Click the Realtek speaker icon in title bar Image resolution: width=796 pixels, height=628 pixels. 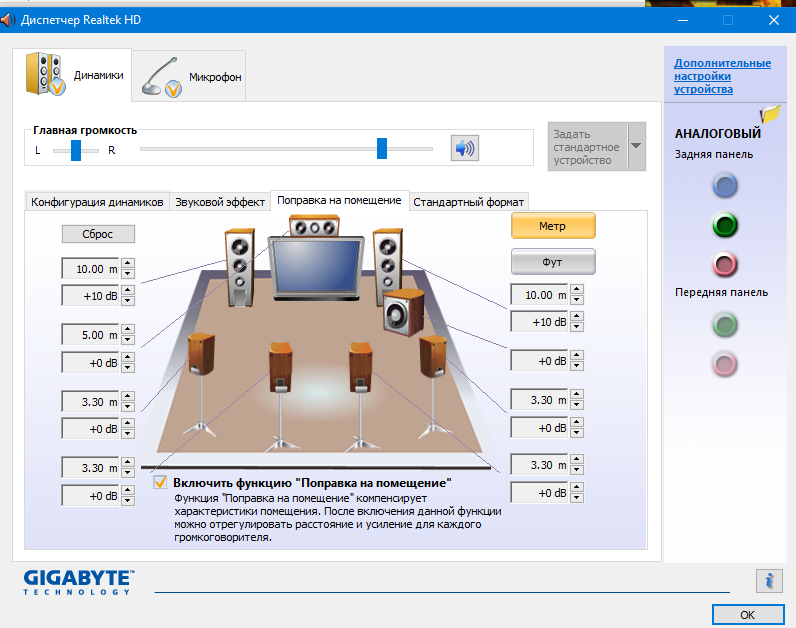[x=8, y=20]
